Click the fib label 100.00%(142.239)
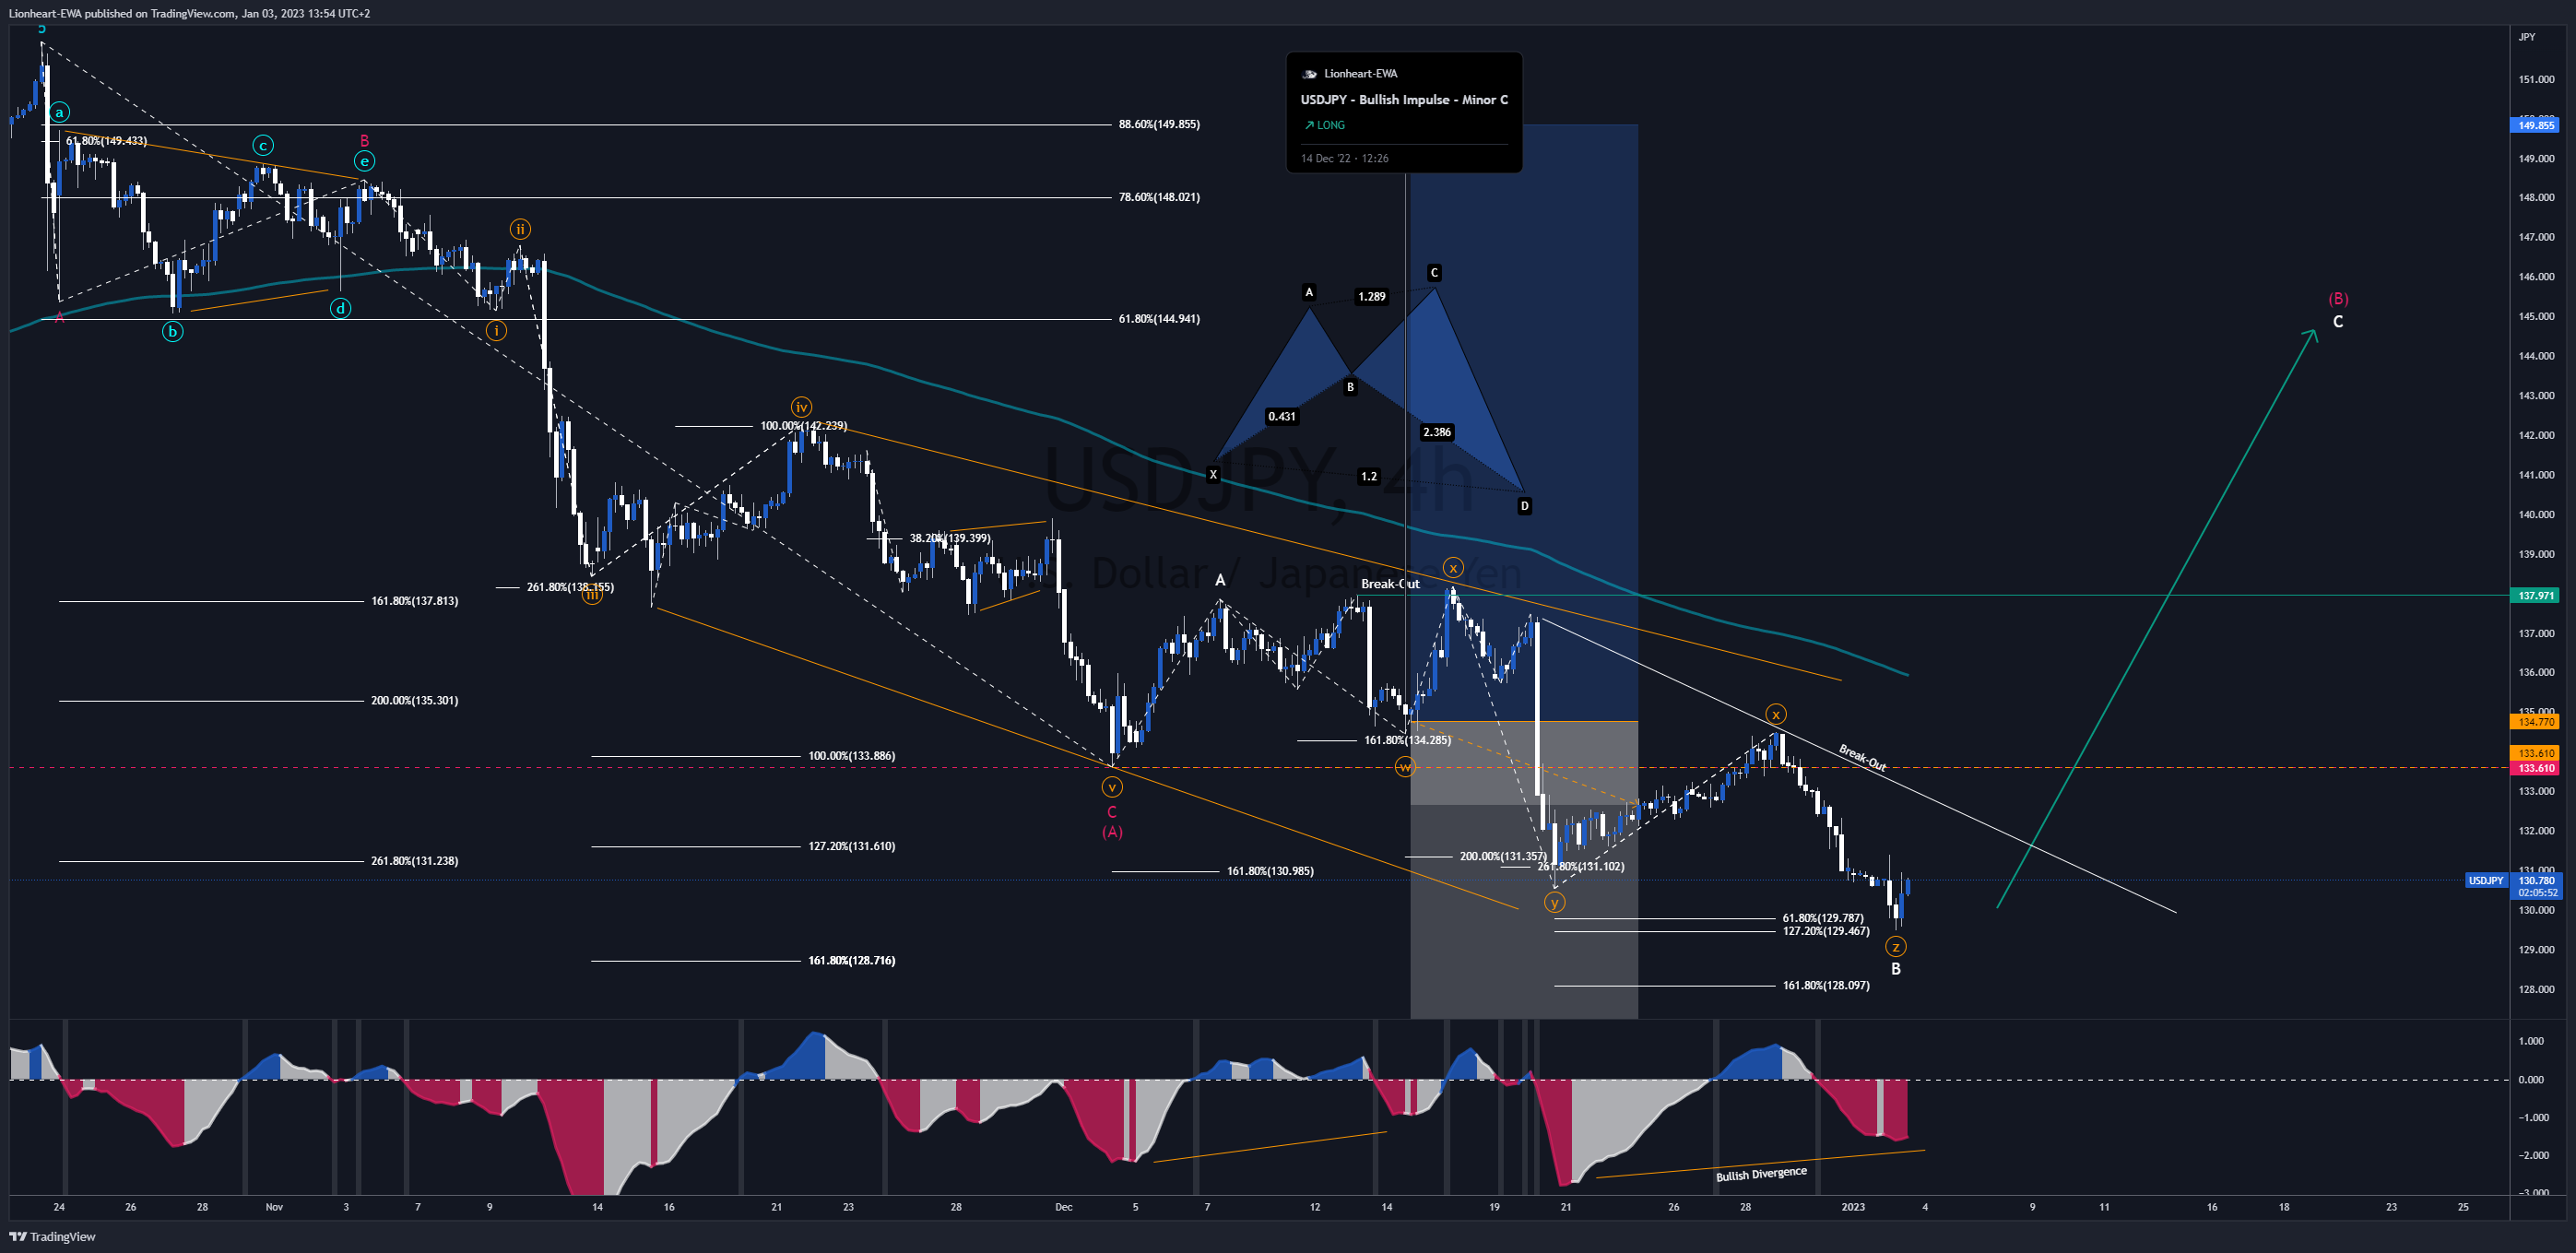Screen dimensions: 2576x1253 coord(803,426)
